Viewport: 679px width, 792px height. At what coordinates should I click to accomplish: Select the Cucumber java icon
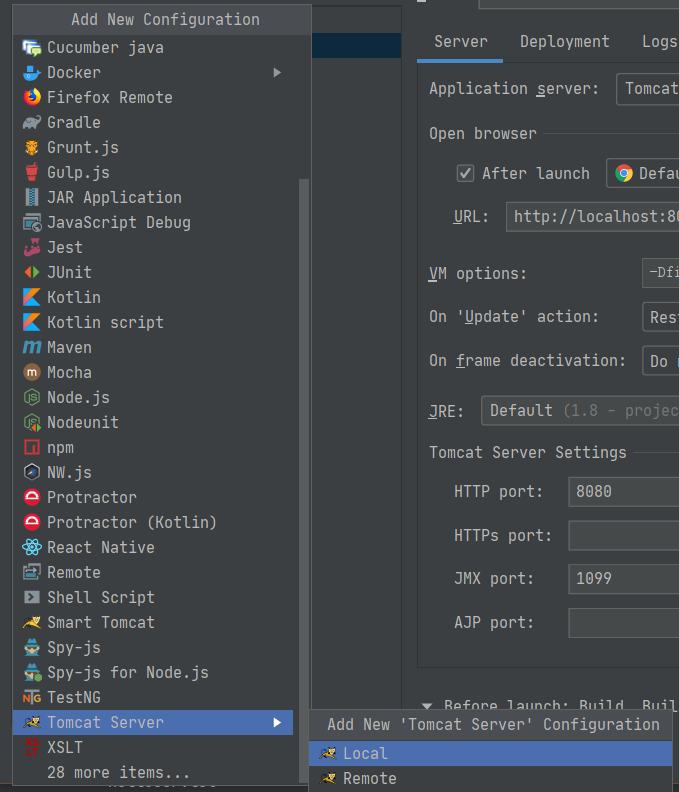click(x=31, y=48)
